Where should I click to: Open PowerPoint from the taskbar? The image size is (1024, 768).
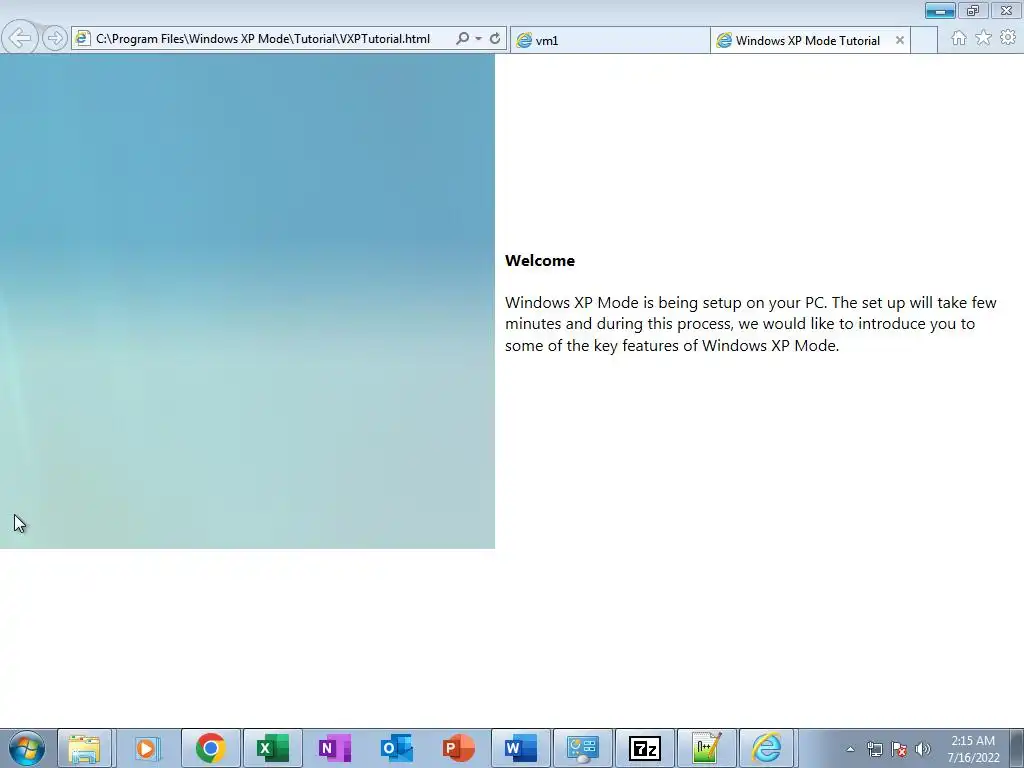(458, 748)
